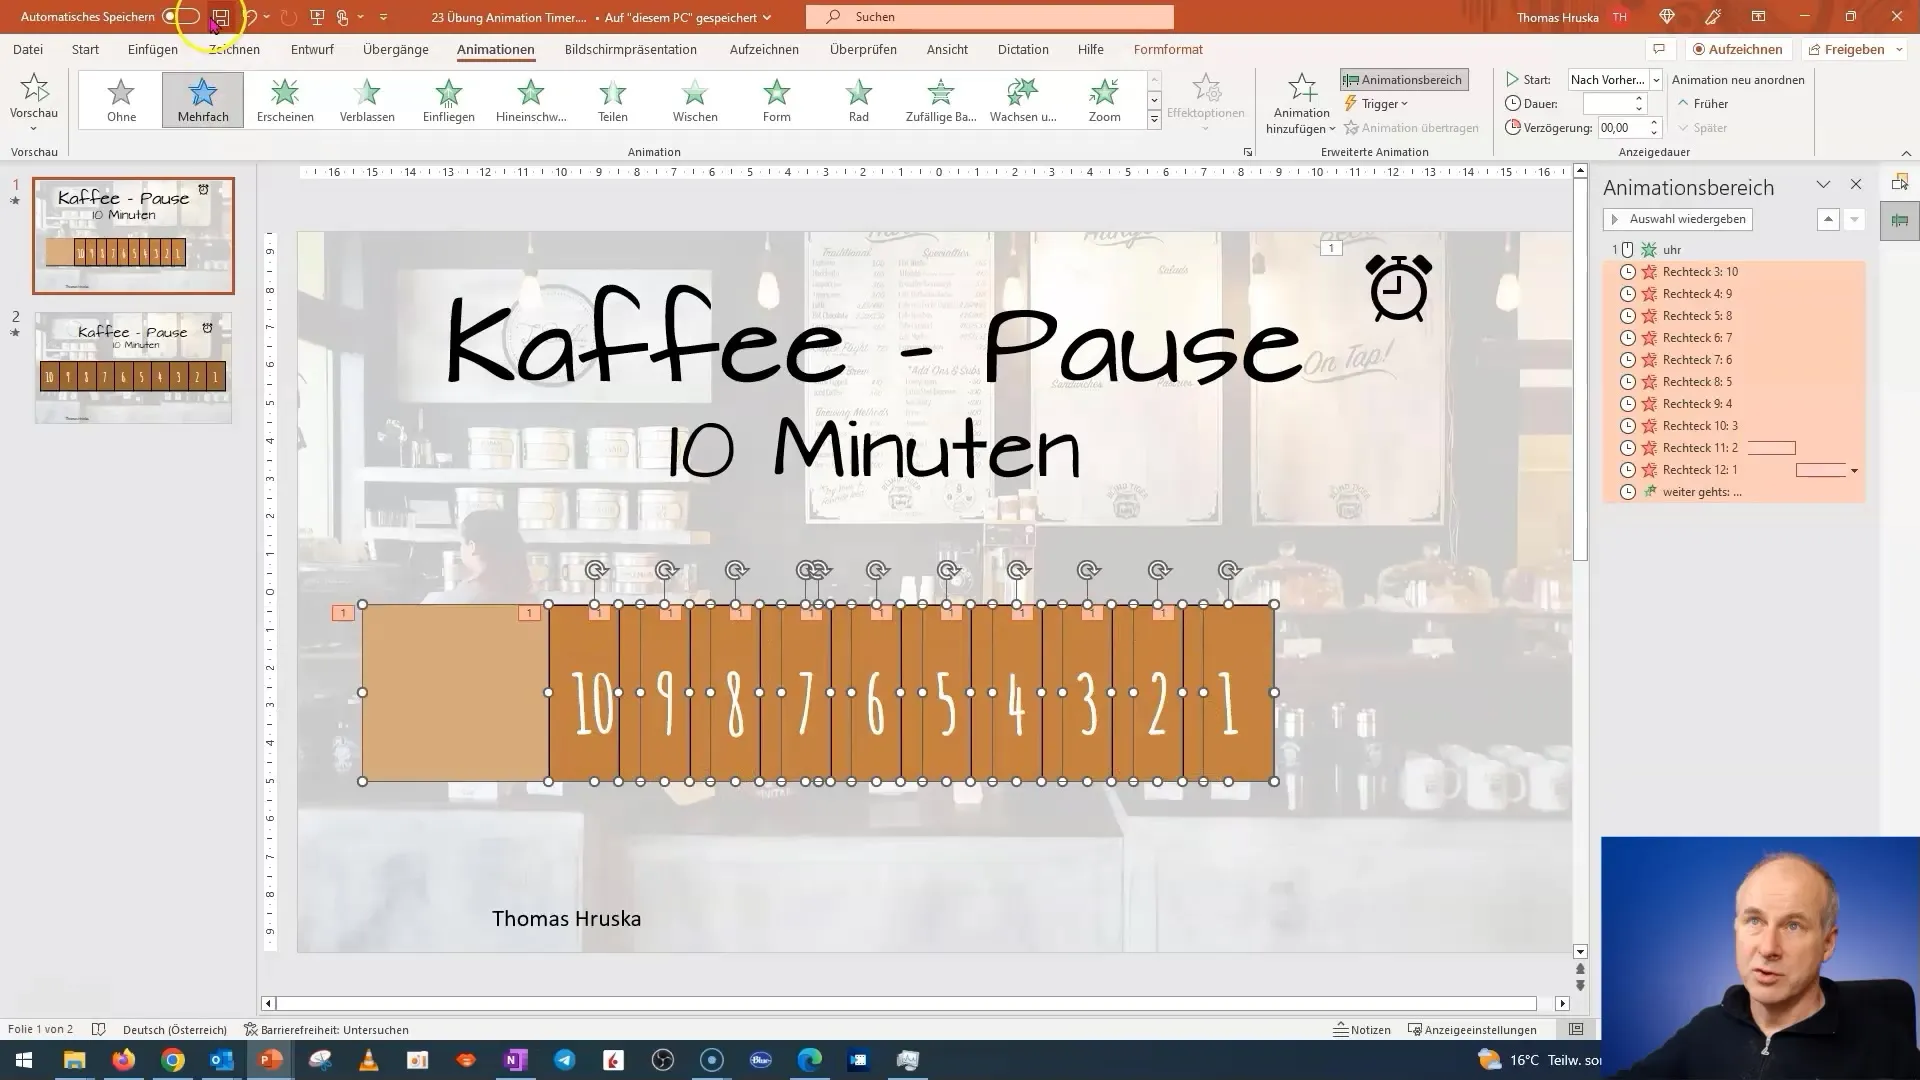
Task: Click the Rechteck 12: 1 timeline bar
Action: click(1821, 470)
